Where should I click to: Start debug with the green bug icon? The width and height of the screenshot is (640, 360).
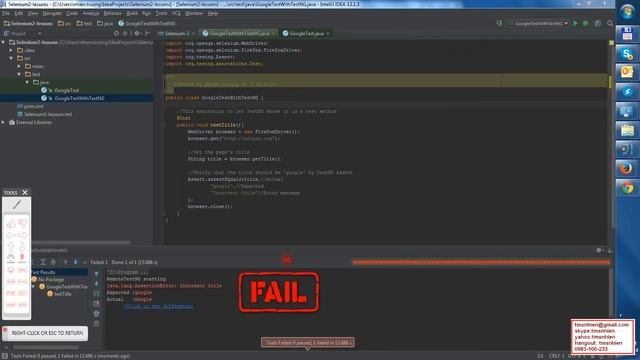pyautogui.click(x=585, y=23)
